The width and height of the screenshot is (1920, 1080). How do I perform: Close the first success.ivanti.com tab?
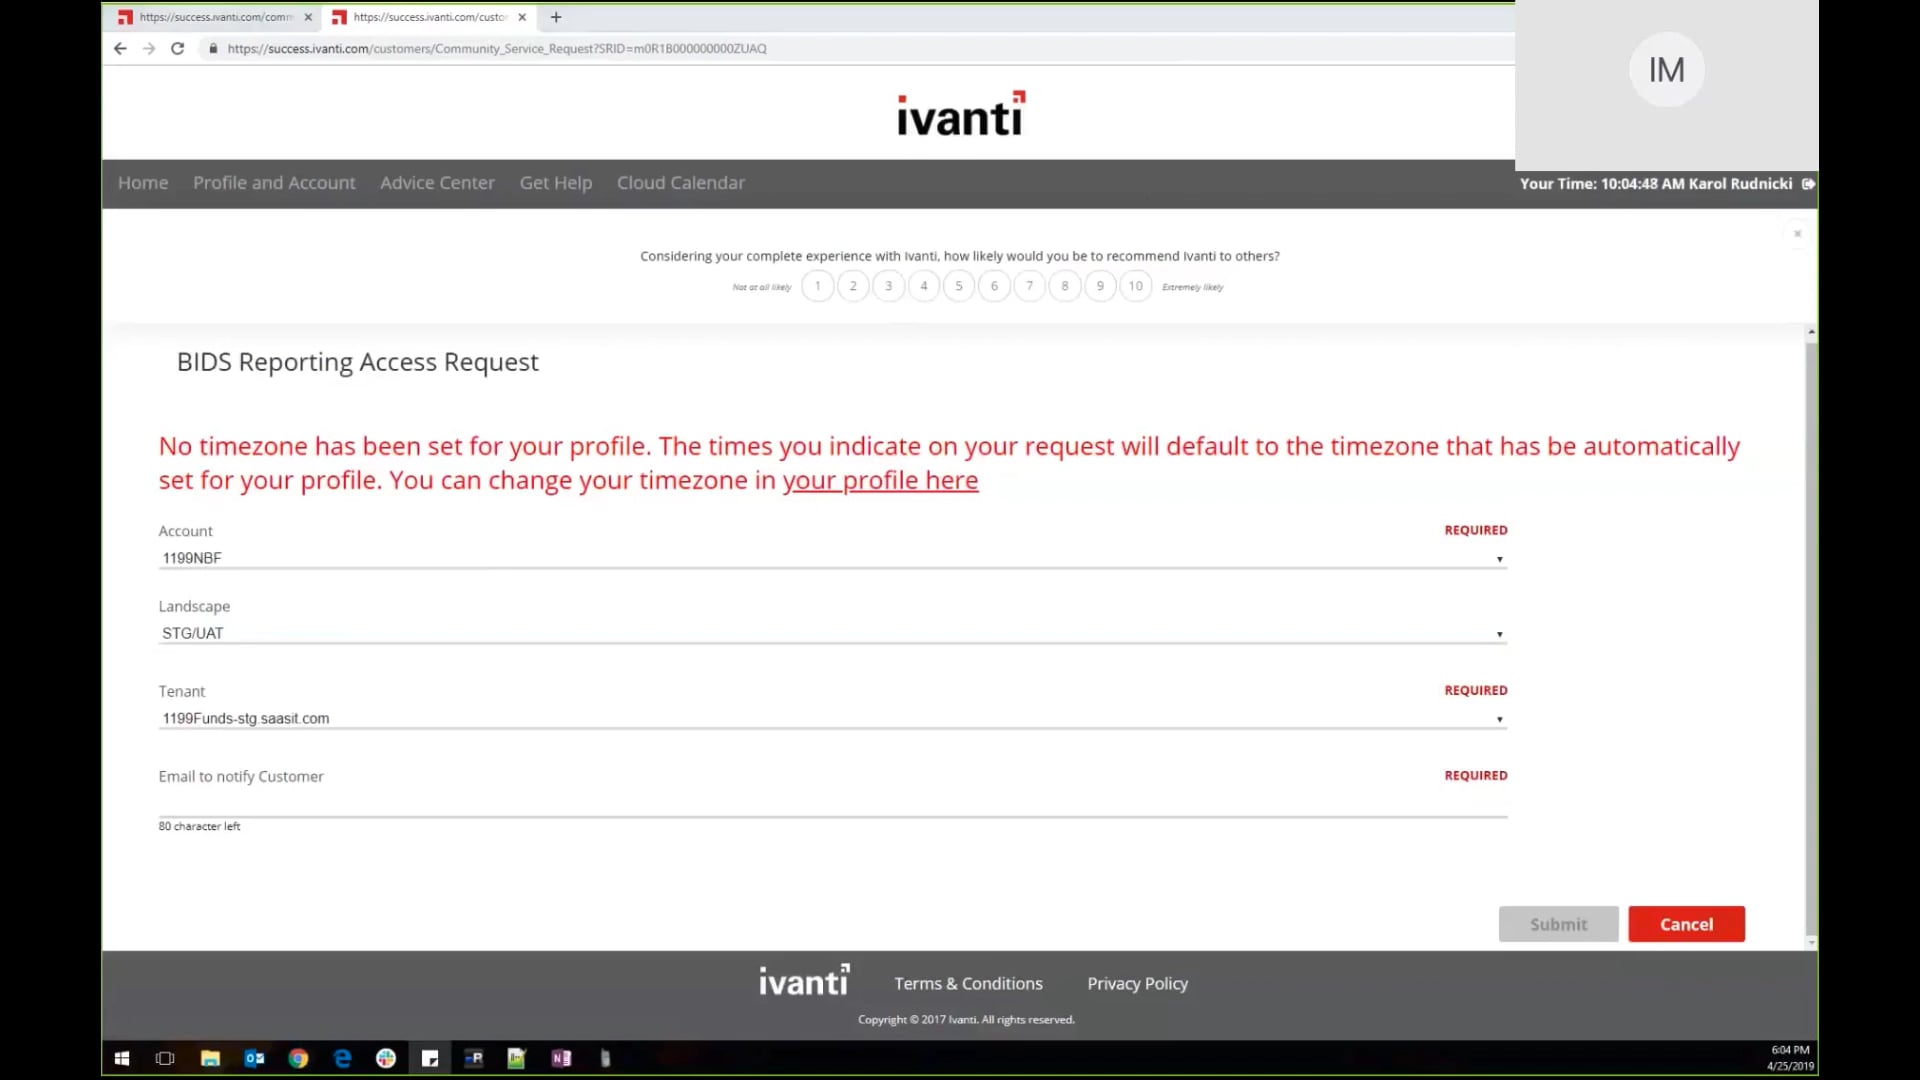coord(308,17)
